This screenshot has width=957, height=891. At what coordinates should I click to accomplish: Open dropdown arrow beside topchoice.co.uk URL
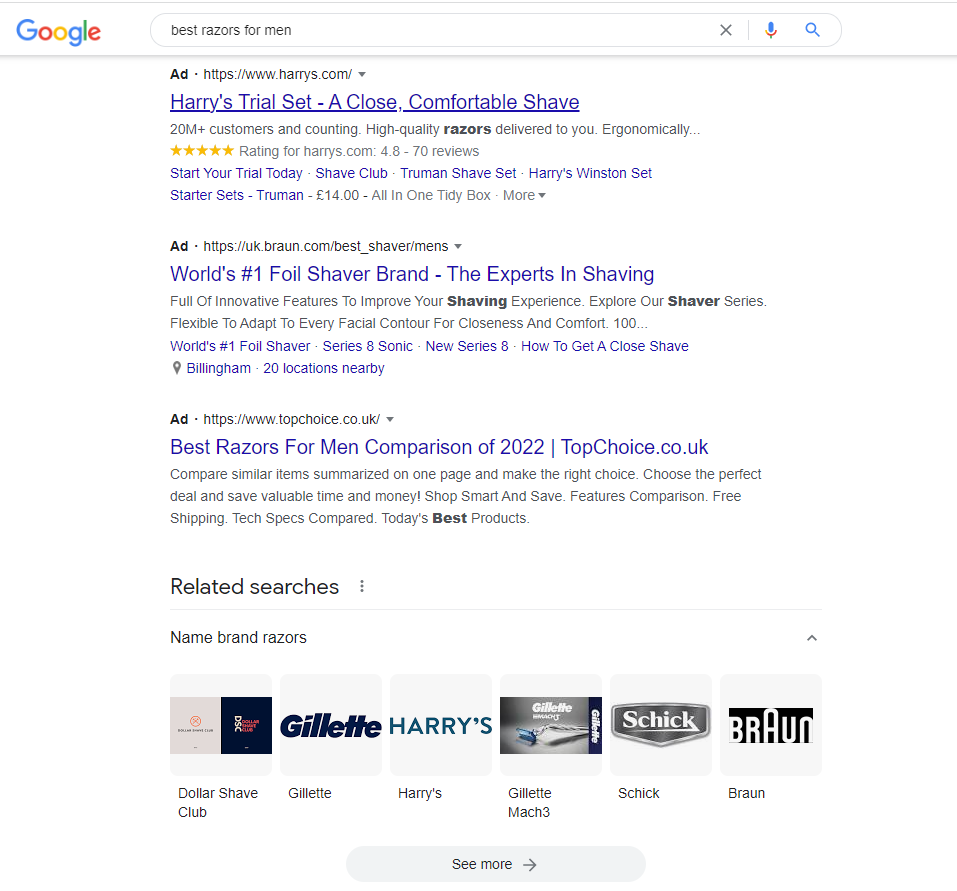tap(390, 419)
